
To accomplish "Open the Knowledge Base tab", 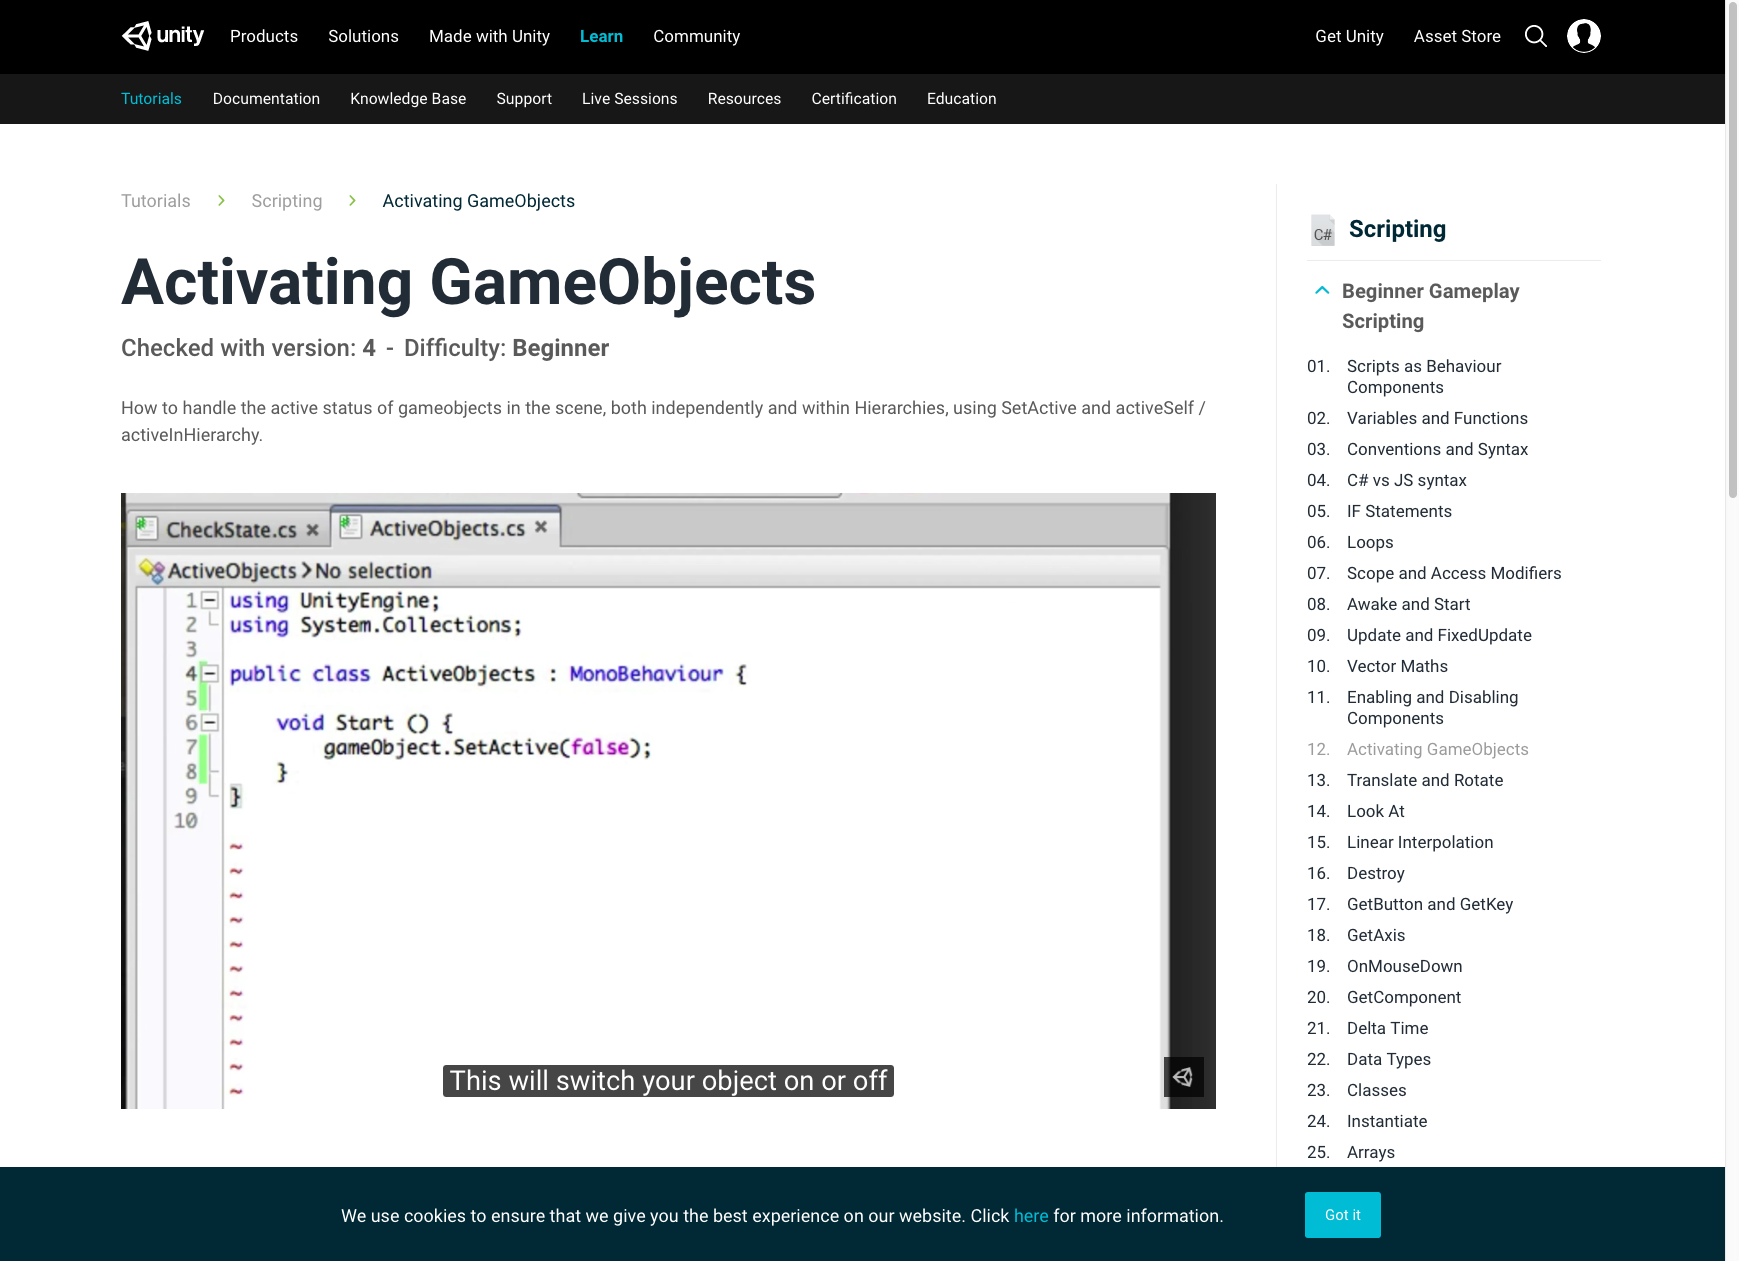I will click(408, 98).
